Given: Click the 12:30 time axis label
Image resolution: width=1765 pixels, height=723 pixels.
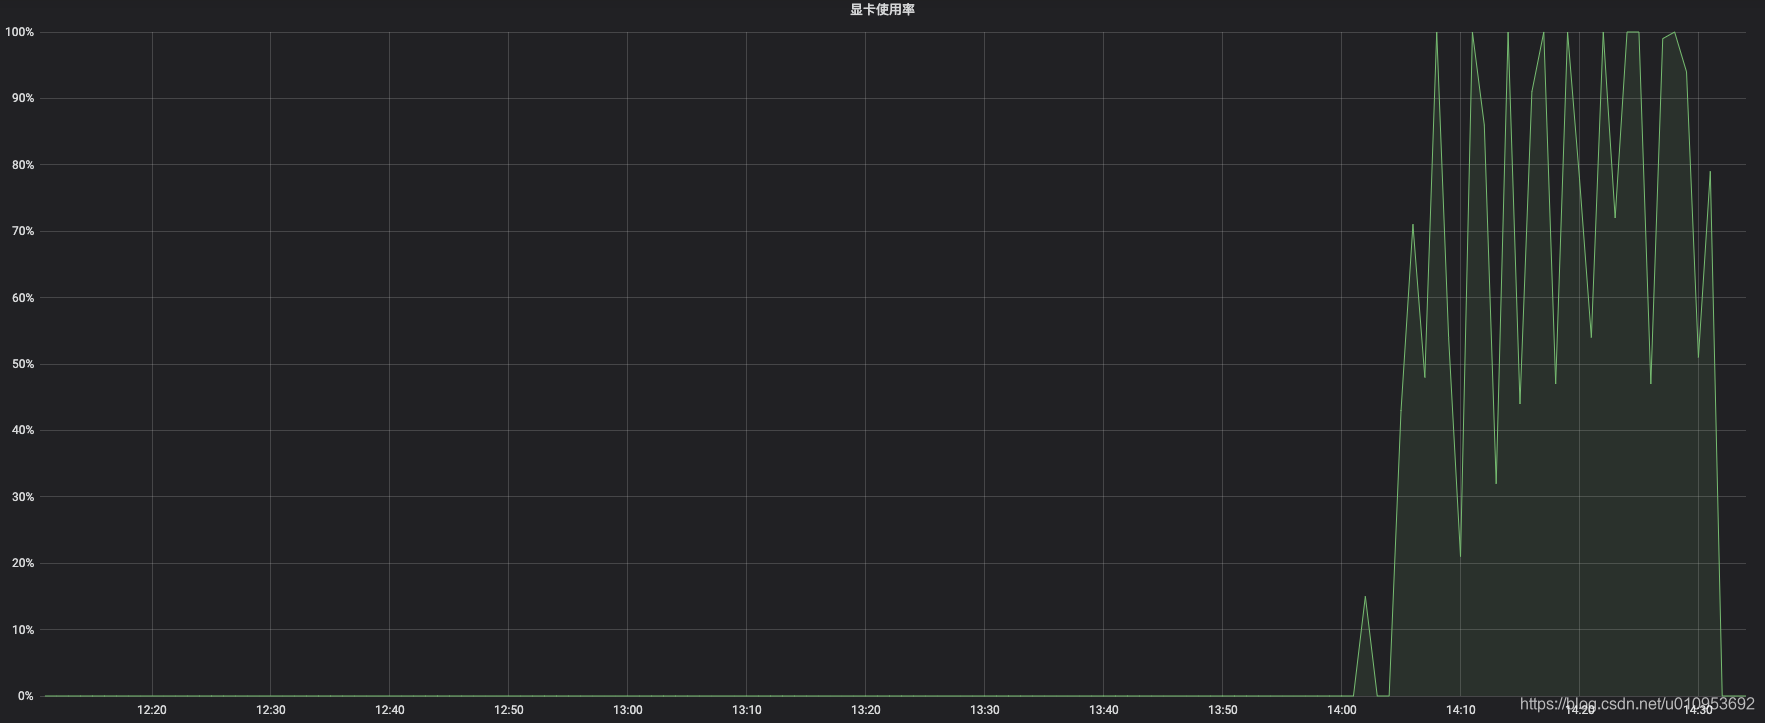Looking at the screenshot, I should 271,710.
